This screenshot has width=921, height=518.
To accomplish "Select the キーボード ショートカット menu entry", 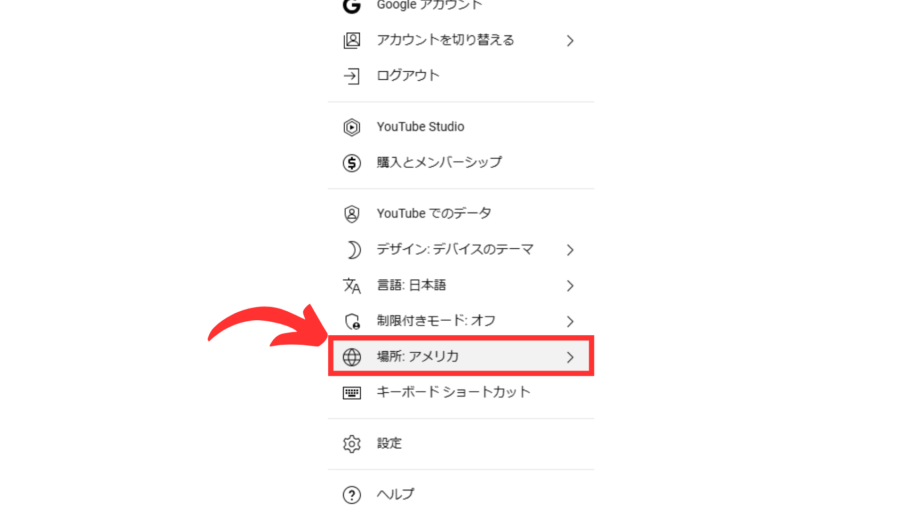I will click(x=460, y=392).
